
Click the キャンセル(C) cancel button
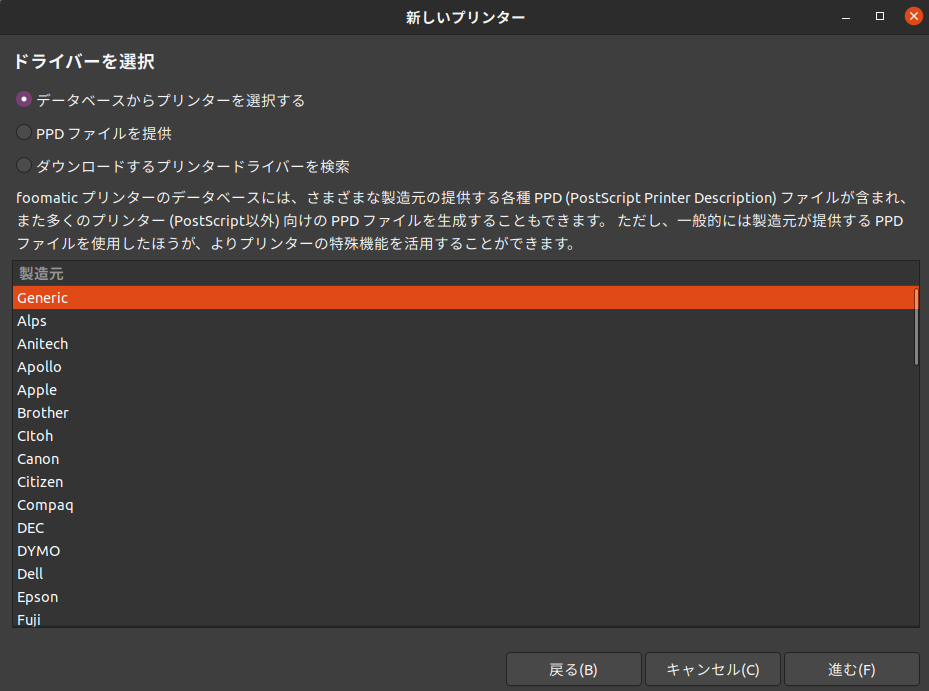tap(712, 670)
